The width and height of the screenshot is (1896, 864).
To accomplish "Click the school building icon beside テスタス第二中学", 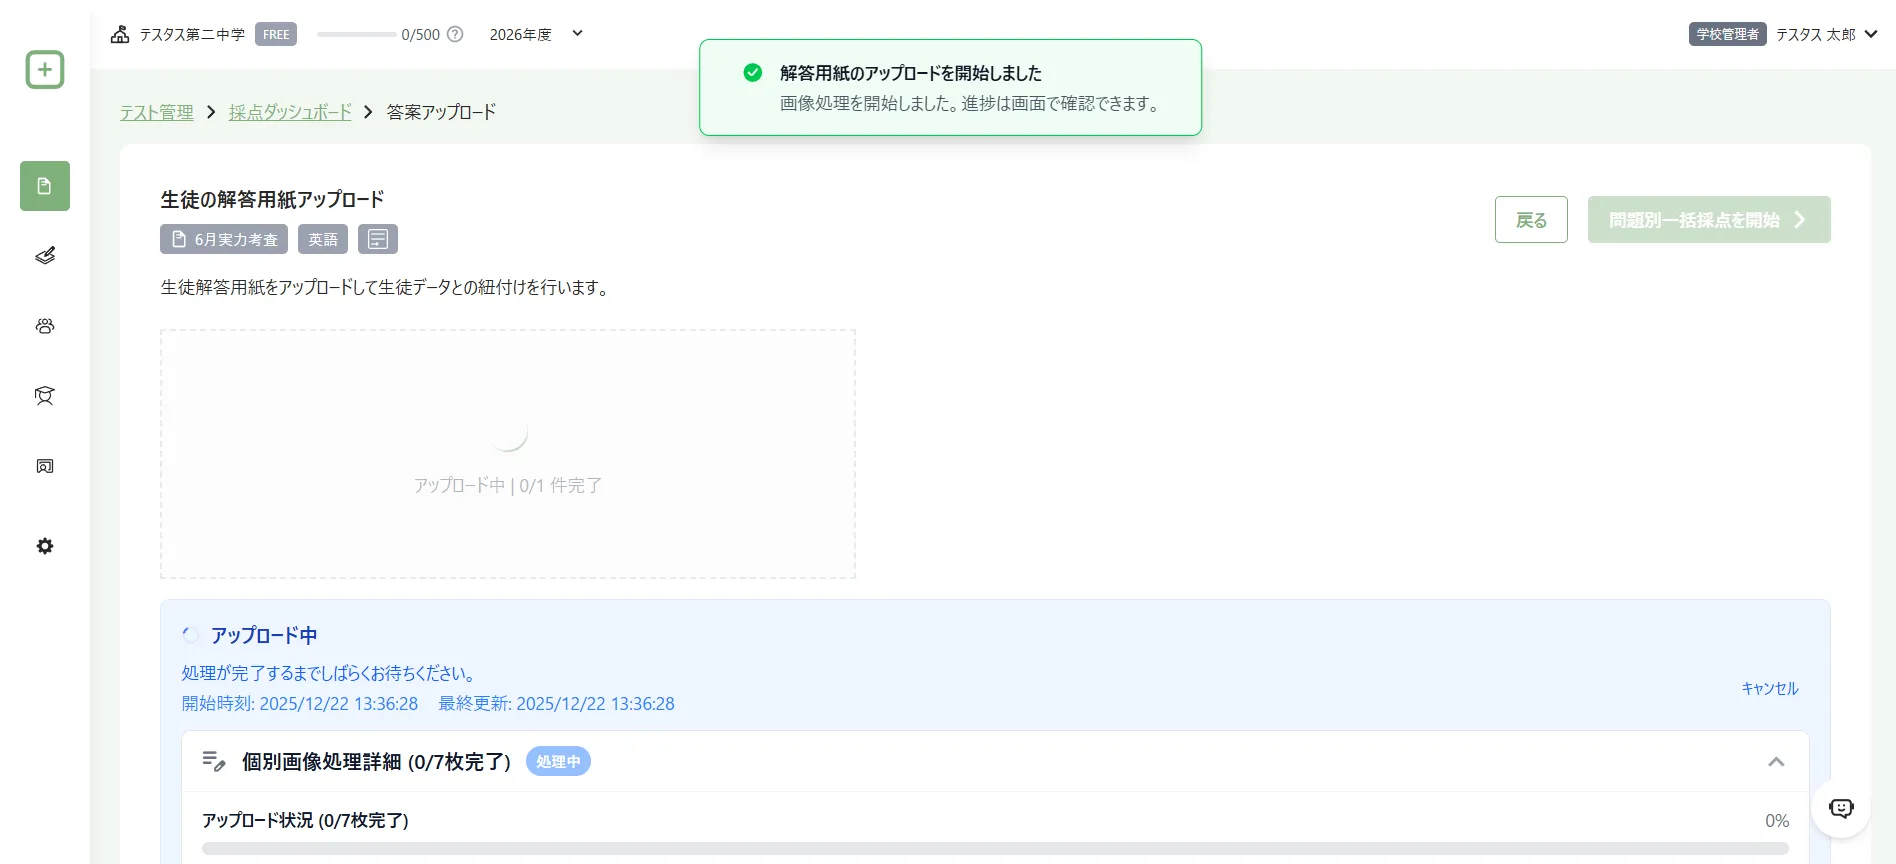I will pos(120,34).
